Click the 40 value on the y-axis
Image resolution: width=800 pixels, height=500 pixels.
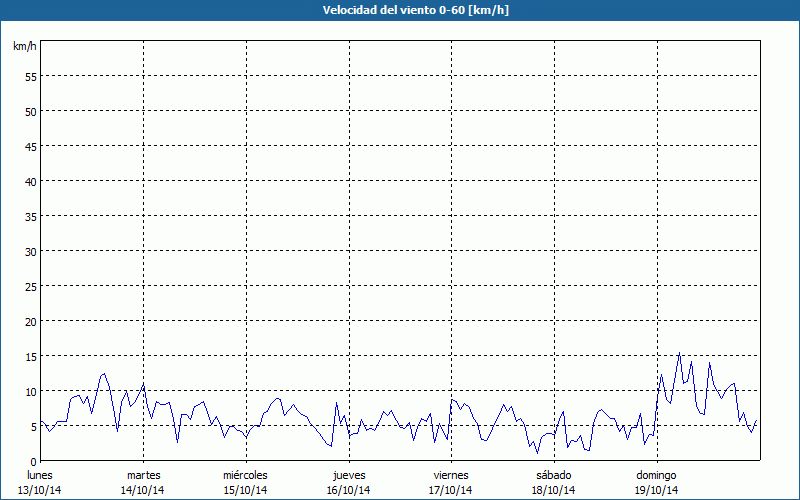coord(30,181)
